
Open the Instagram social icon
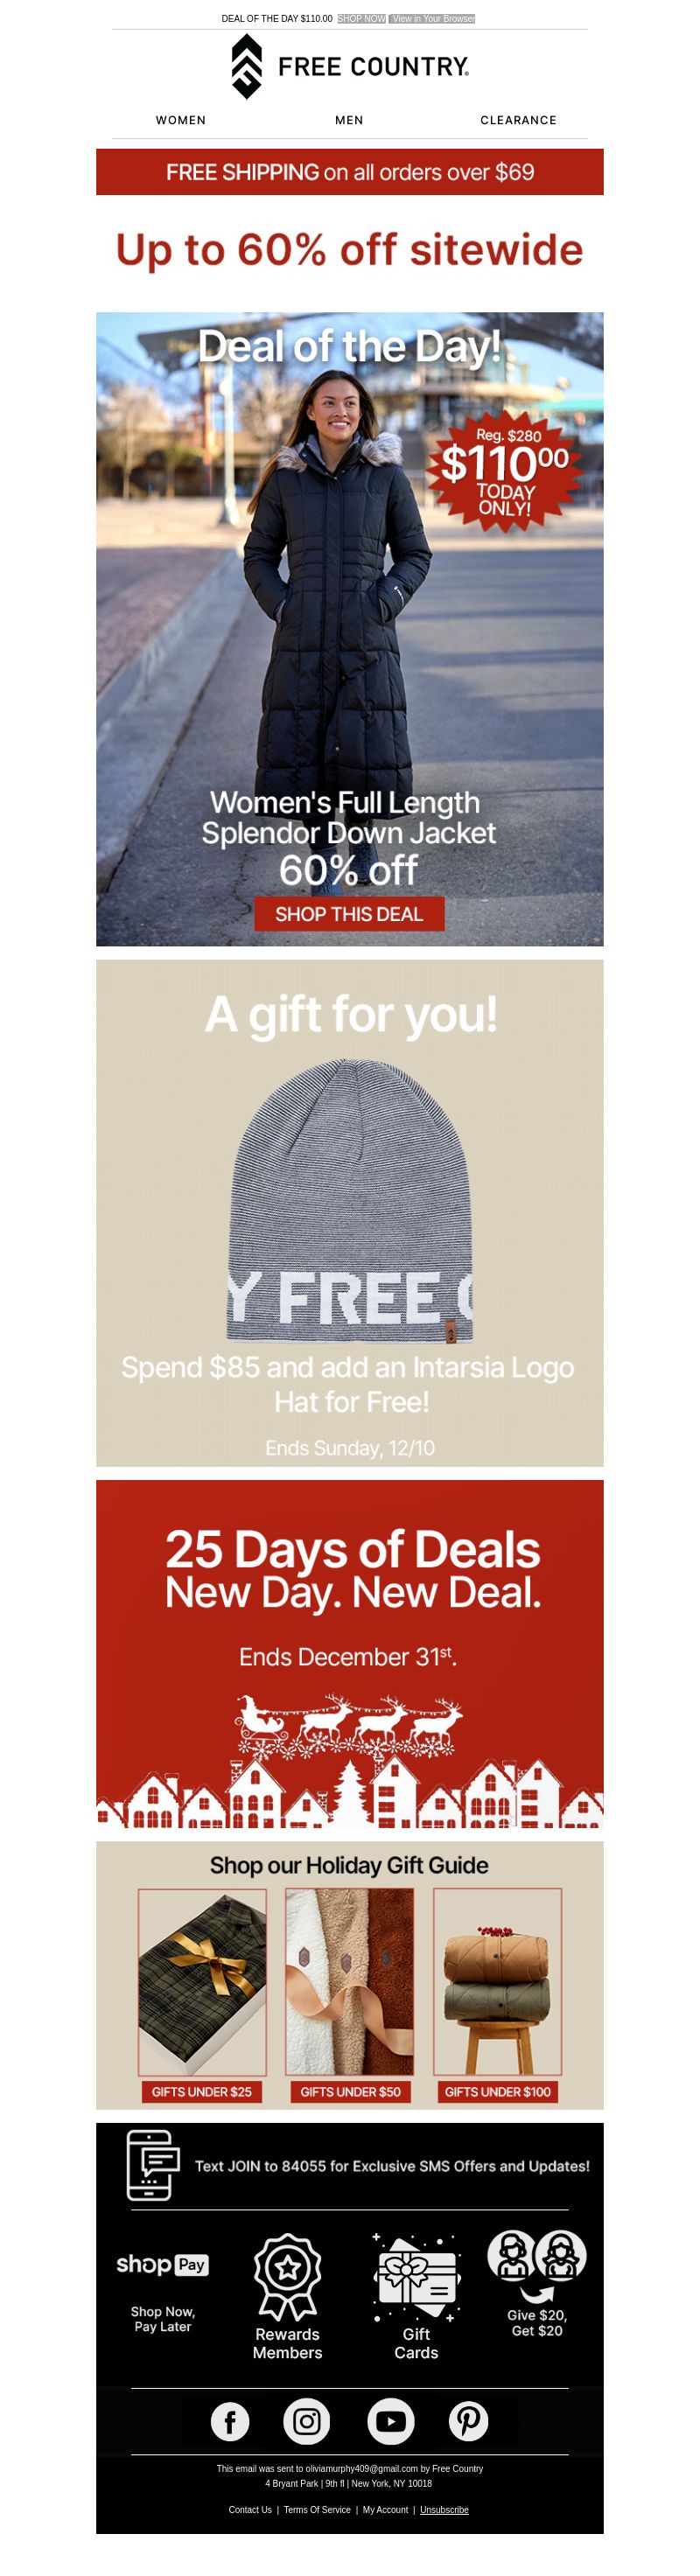click(307, 2421)
